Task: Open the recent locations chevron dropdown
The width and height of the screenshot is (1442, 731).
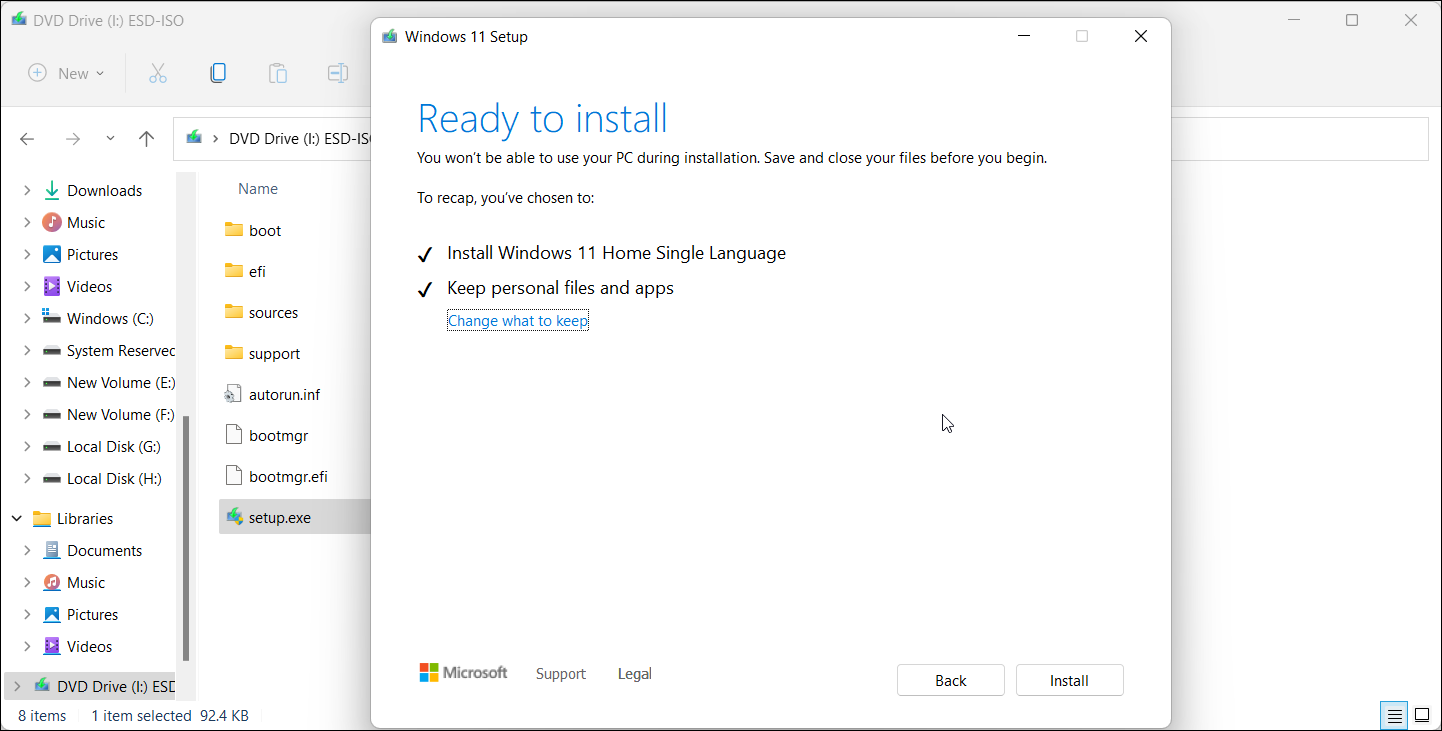Action: [109, 139]
